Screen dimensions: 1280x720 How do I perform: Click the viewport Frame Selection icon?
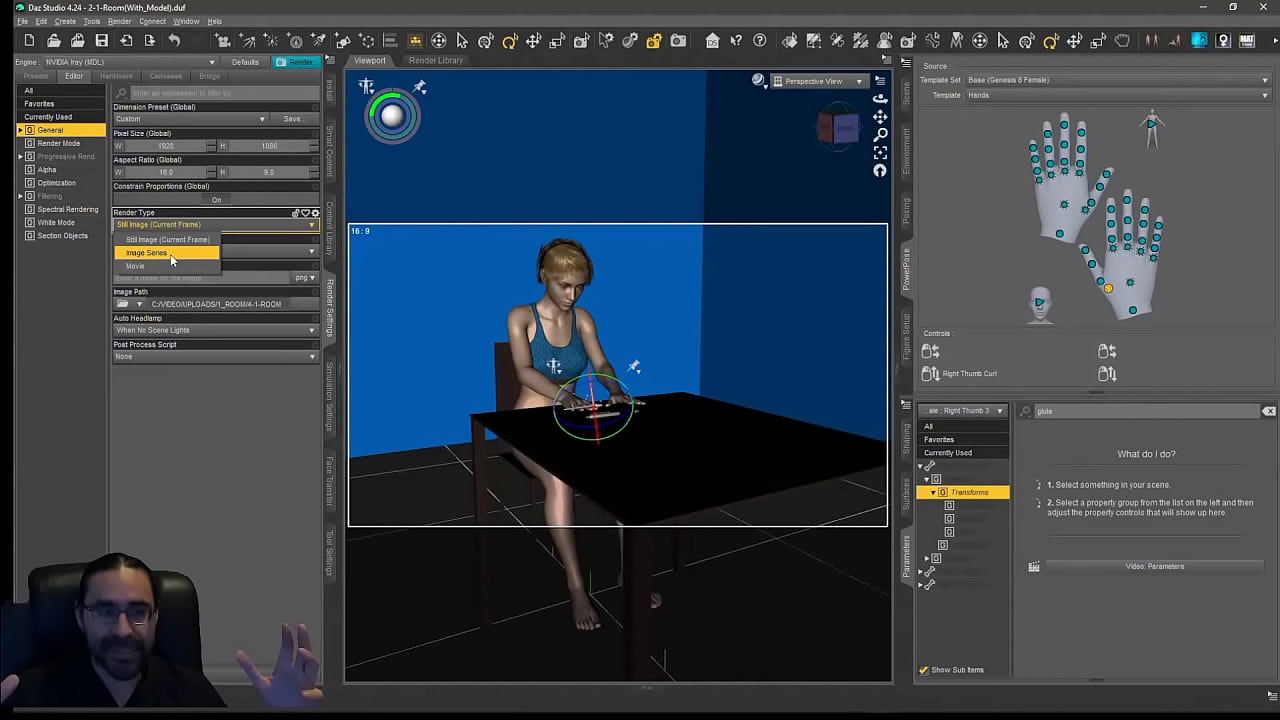coord(880,152)
